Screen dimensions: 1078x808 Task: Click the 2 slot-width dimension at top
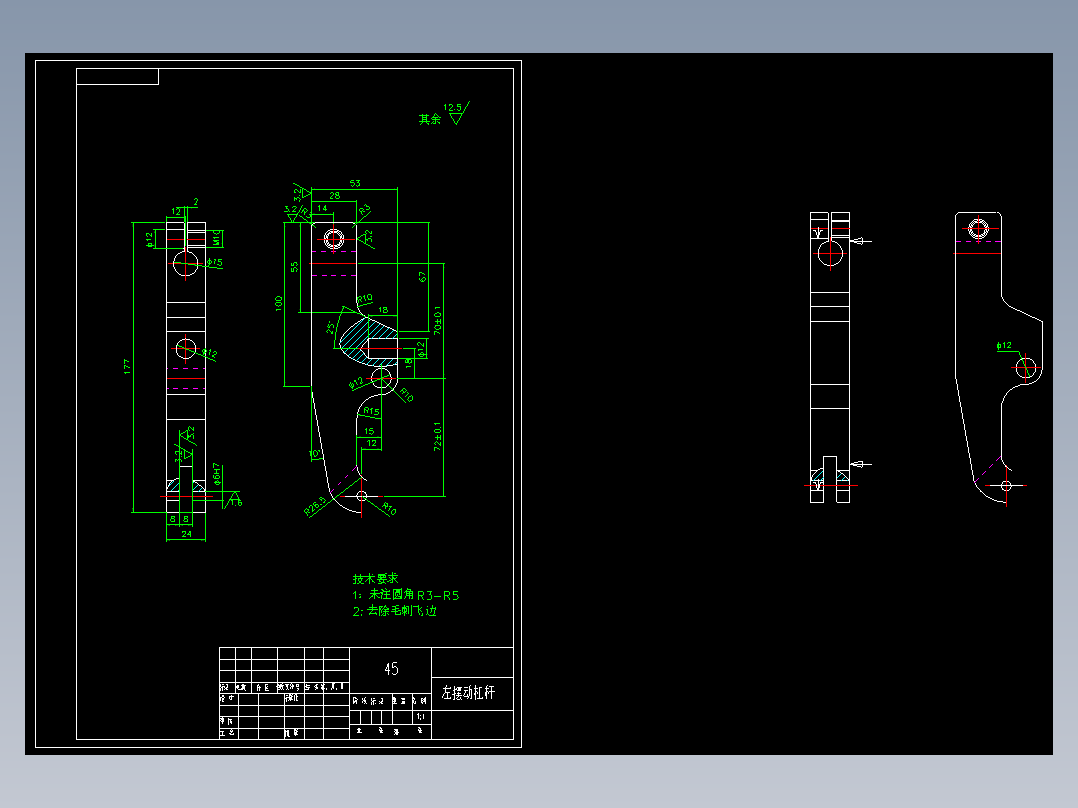click(196, 202)
